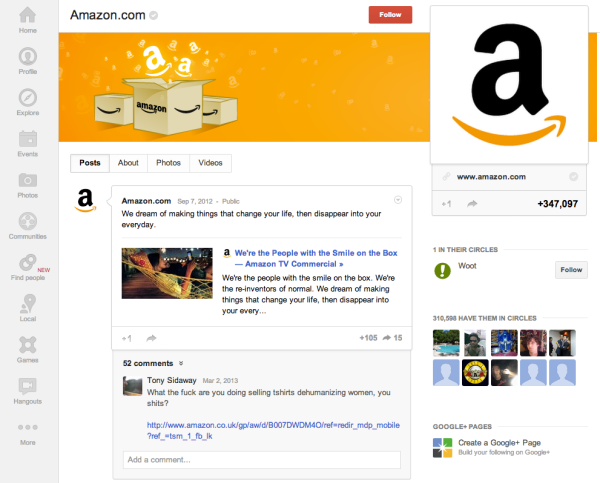Click the red Follow button
The height and width of the screenshot is (483, 600).
pos(390,15)
